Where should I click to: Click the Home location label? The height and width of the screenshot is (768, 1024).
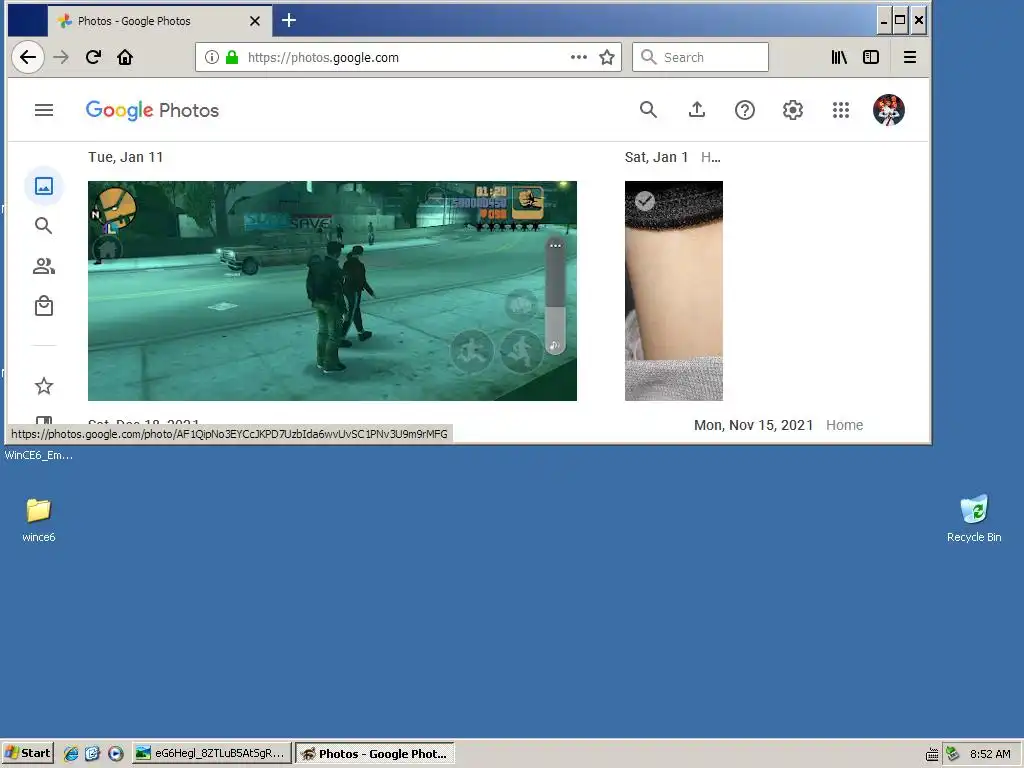844,425
